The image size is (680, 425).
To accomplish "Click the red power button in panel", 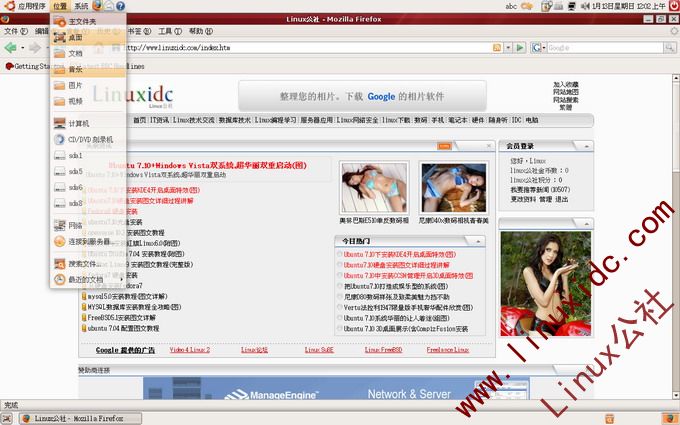I will click(671, 6).
